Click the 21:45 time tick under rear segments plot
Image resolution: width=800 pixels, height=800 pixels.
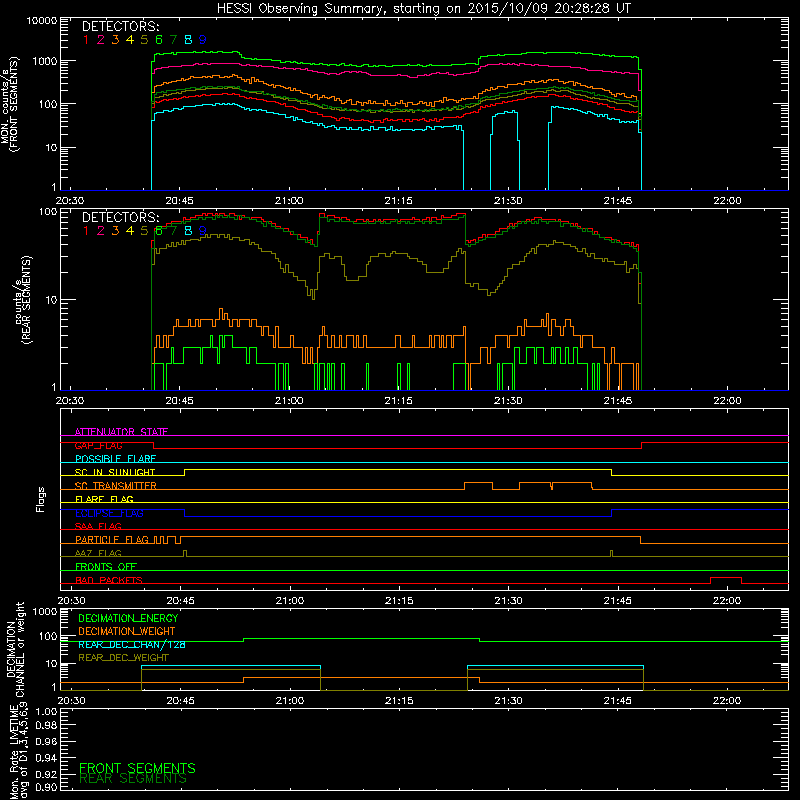(x=618, y=401)
